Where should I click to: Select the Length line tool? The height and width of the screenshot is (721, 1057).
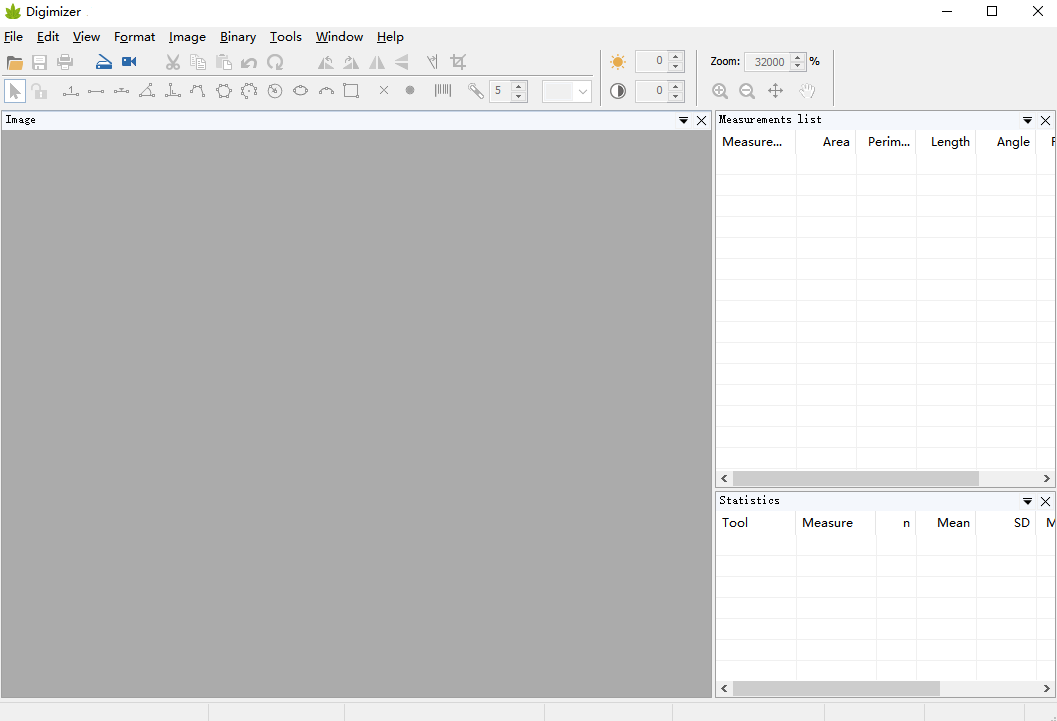click(x=96, y=91)
